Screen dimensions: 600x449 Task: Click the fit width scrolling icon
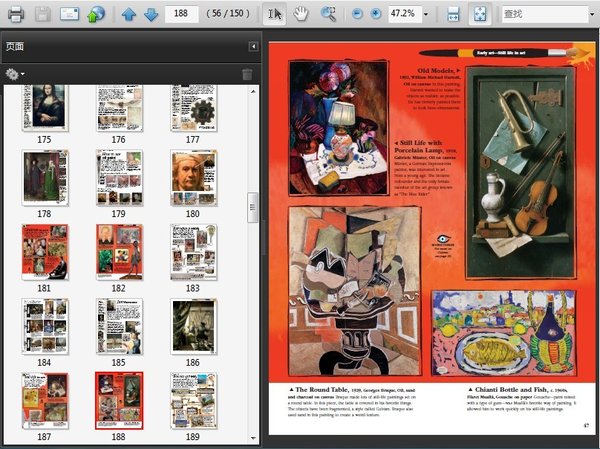[x=453, y=14]
